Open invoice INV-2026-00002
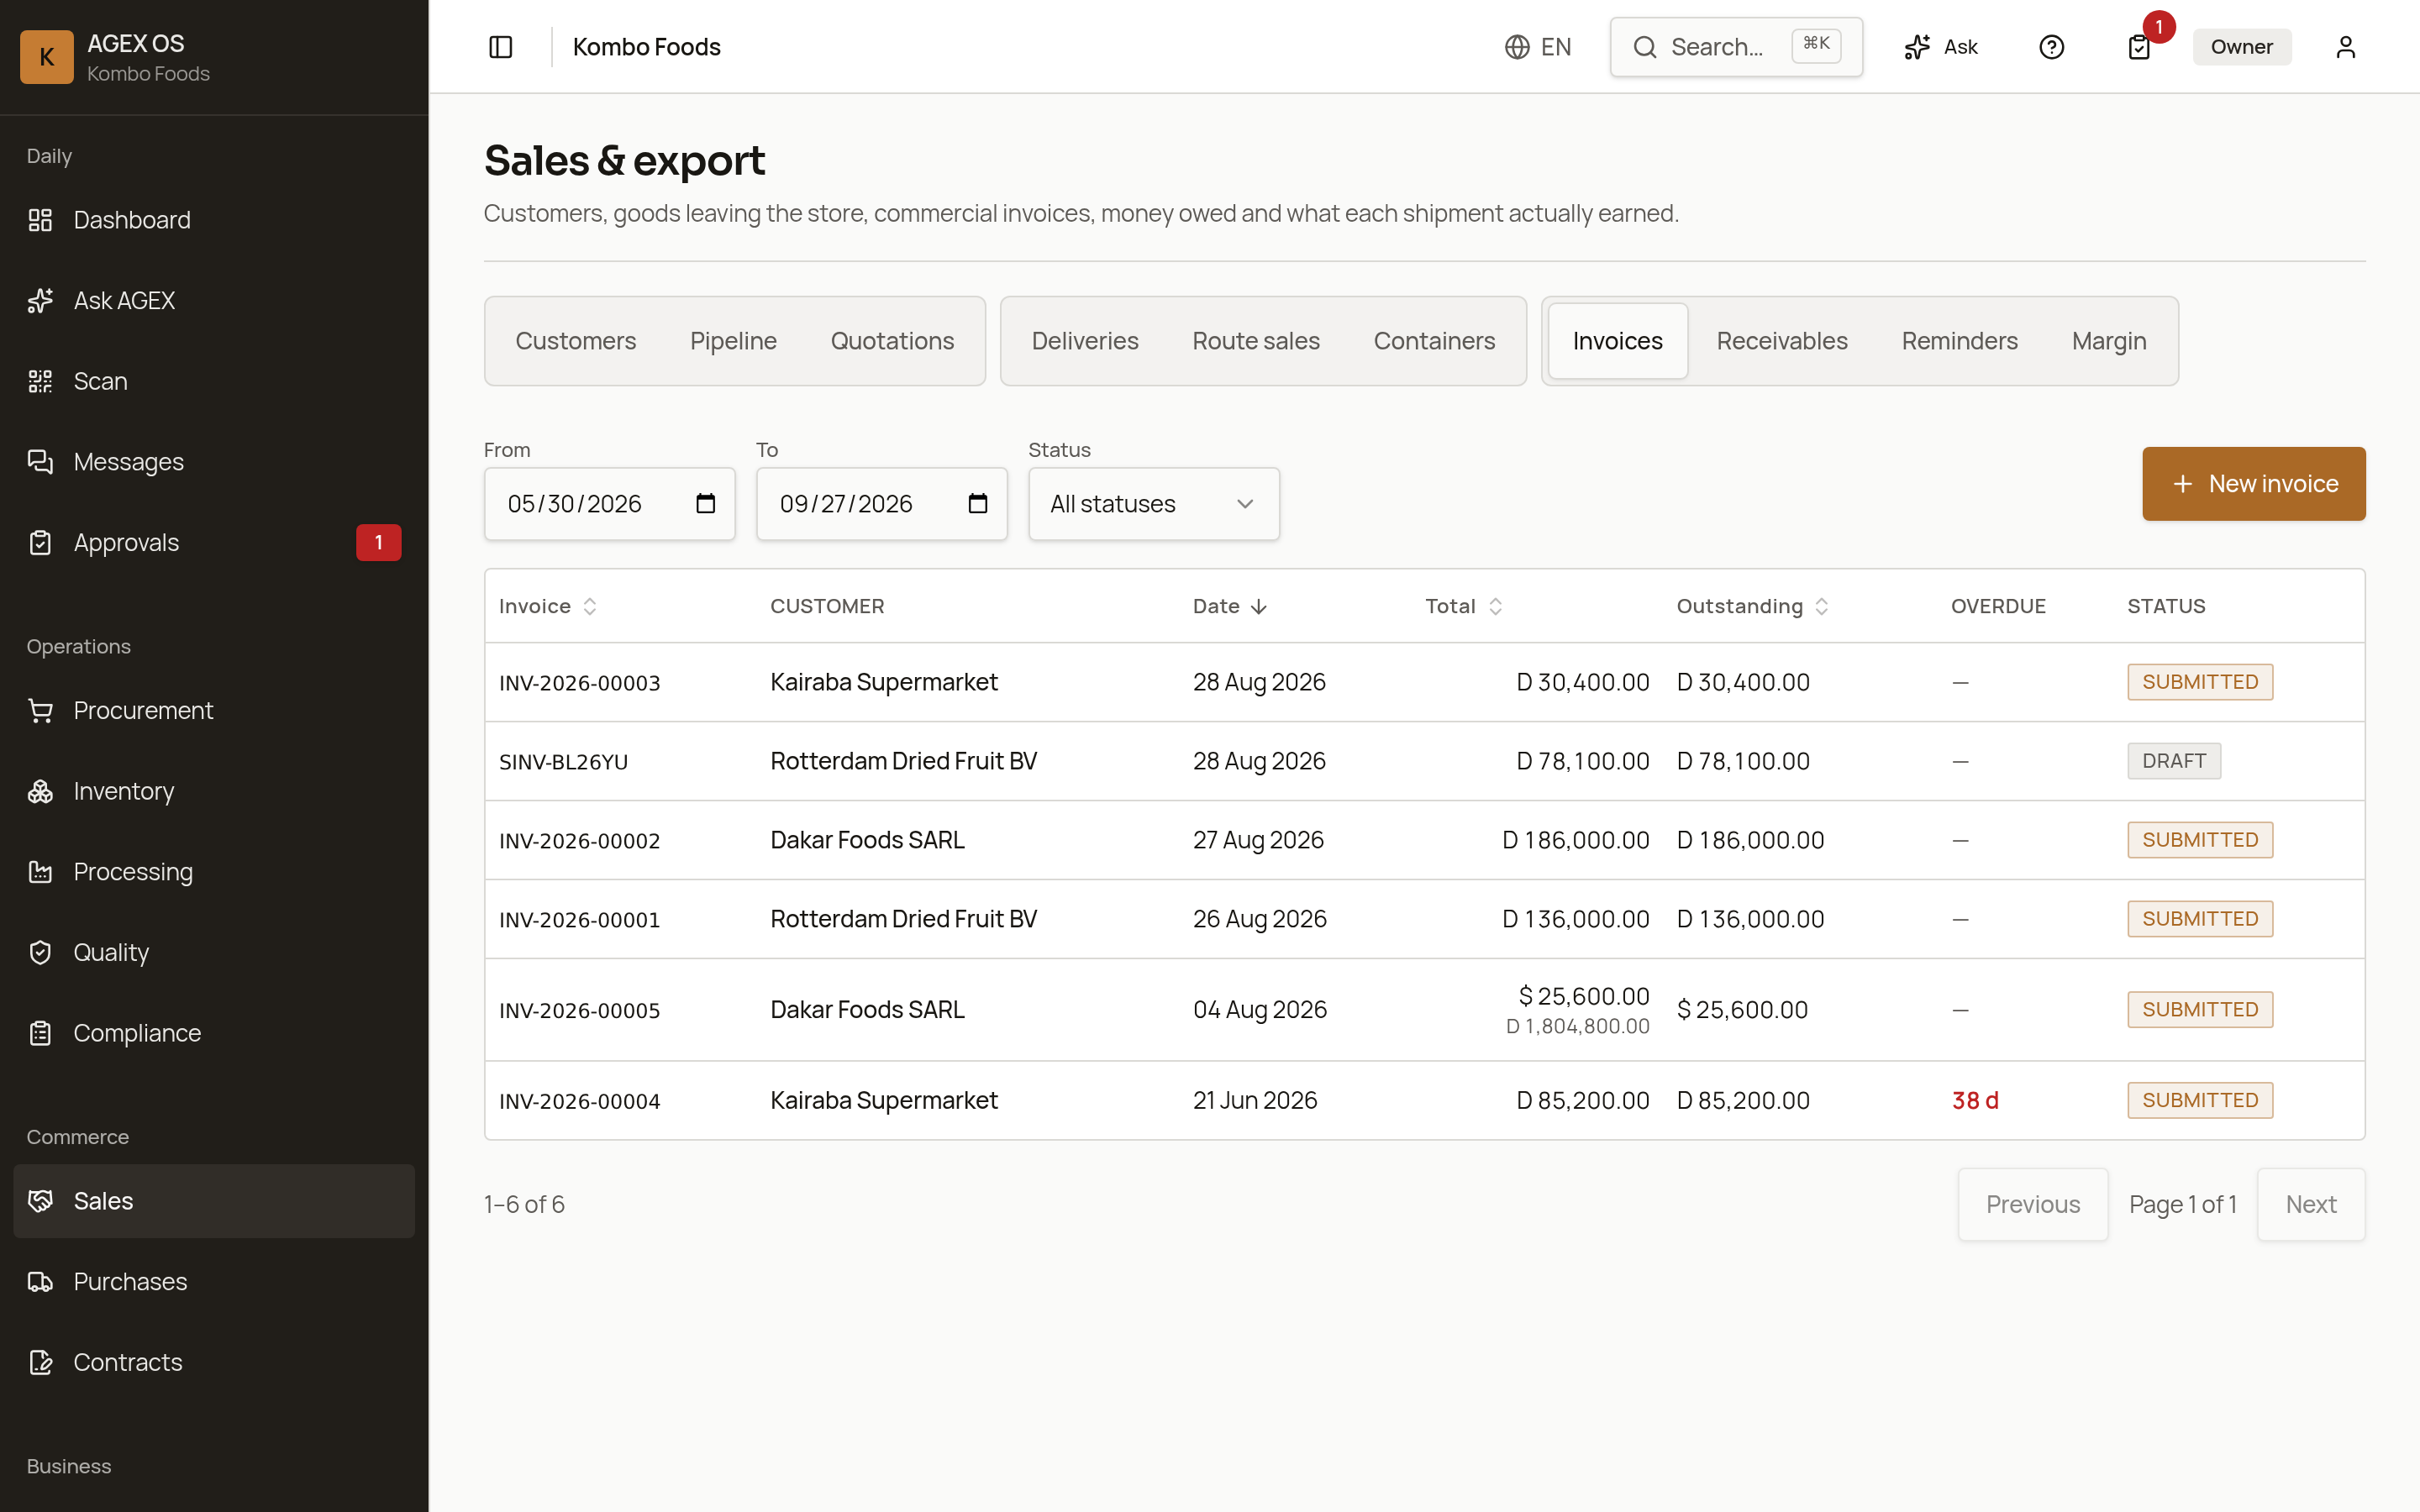 [x=579, y=841]
